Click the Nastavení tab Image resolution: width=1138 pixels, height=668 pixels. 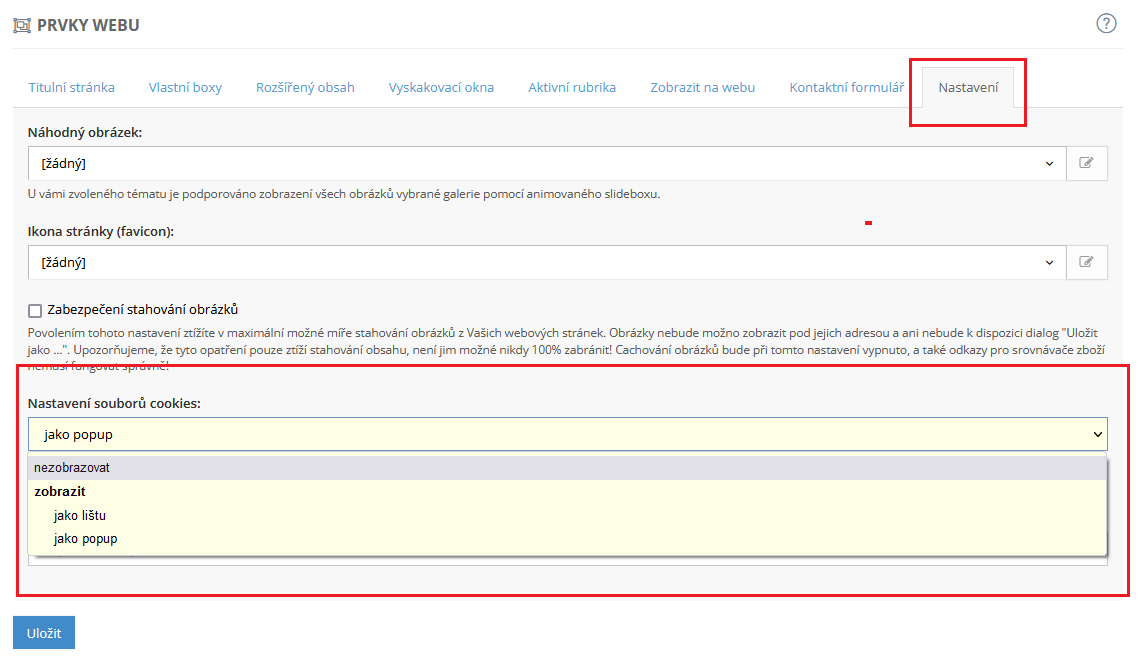click(967, 88)
